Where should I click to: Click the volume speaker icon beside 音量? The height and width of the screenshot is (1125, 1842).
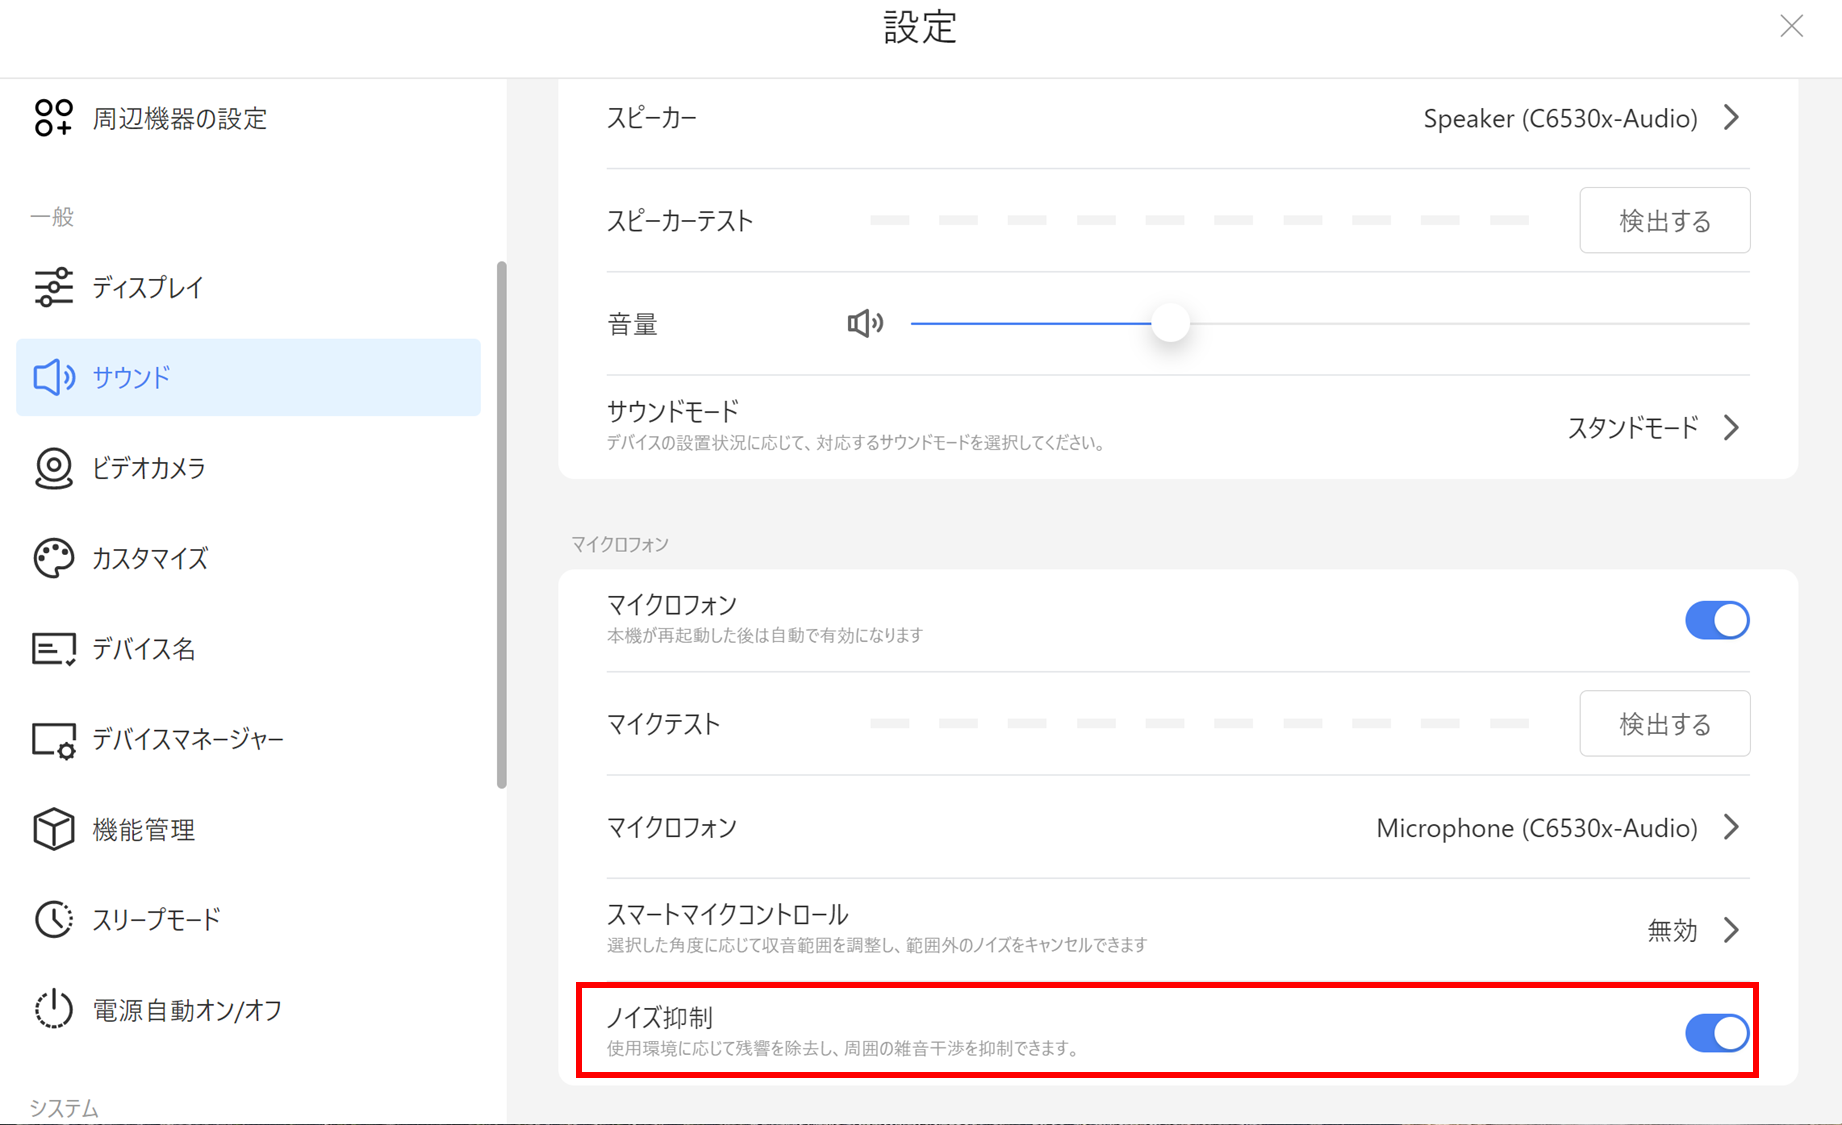pyautogui.click(x=865, y=323)
